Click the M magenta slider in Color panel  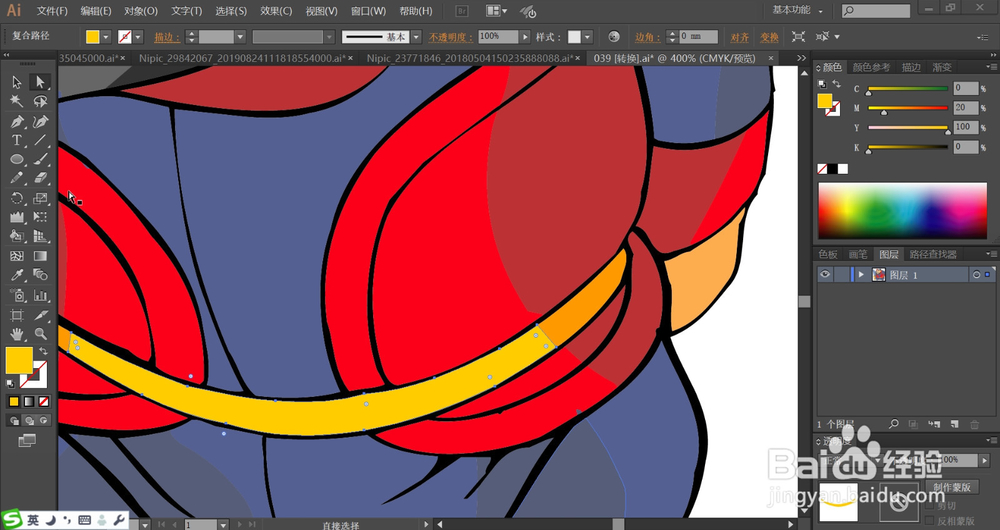(908, 108)
